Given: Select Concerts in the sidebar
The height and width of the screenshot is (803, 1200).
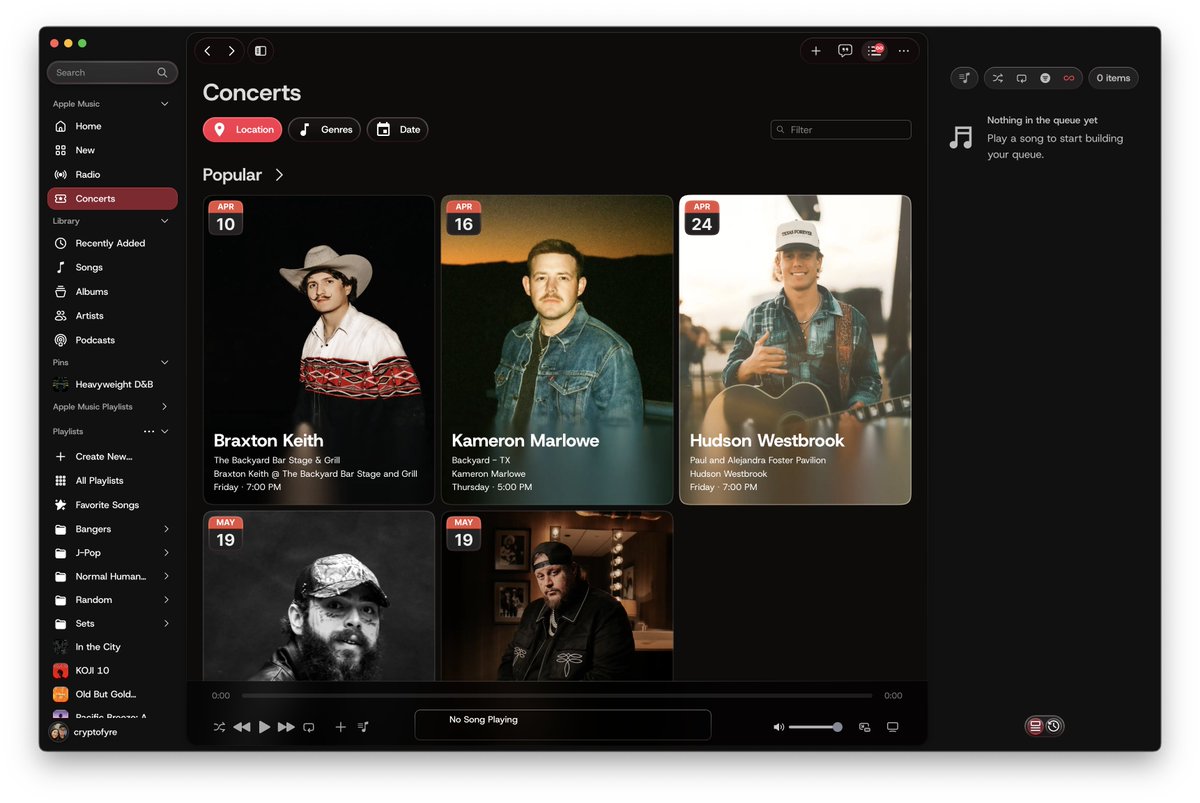Looking at the screenshot, I should pos(112,198).
